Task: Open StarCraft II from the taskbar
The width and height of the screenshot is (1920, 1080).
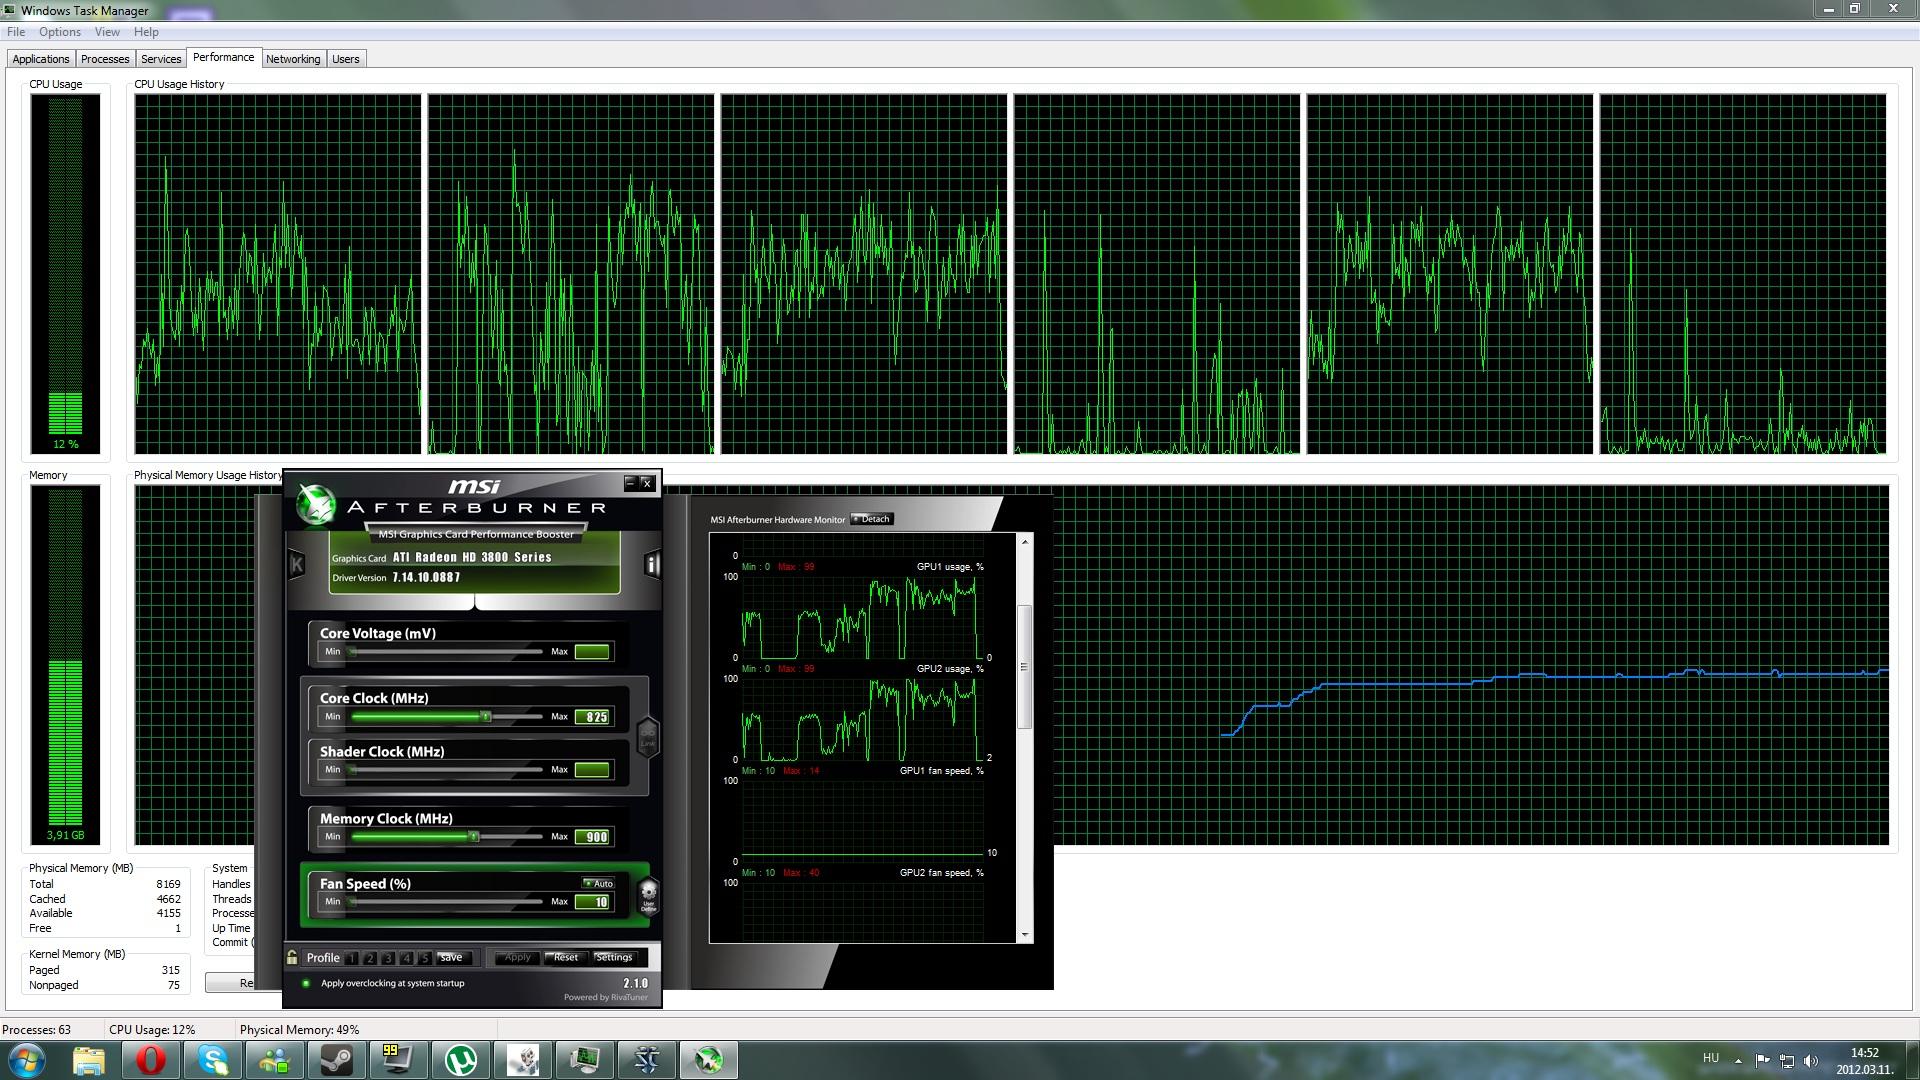Action: [647, 1060]
